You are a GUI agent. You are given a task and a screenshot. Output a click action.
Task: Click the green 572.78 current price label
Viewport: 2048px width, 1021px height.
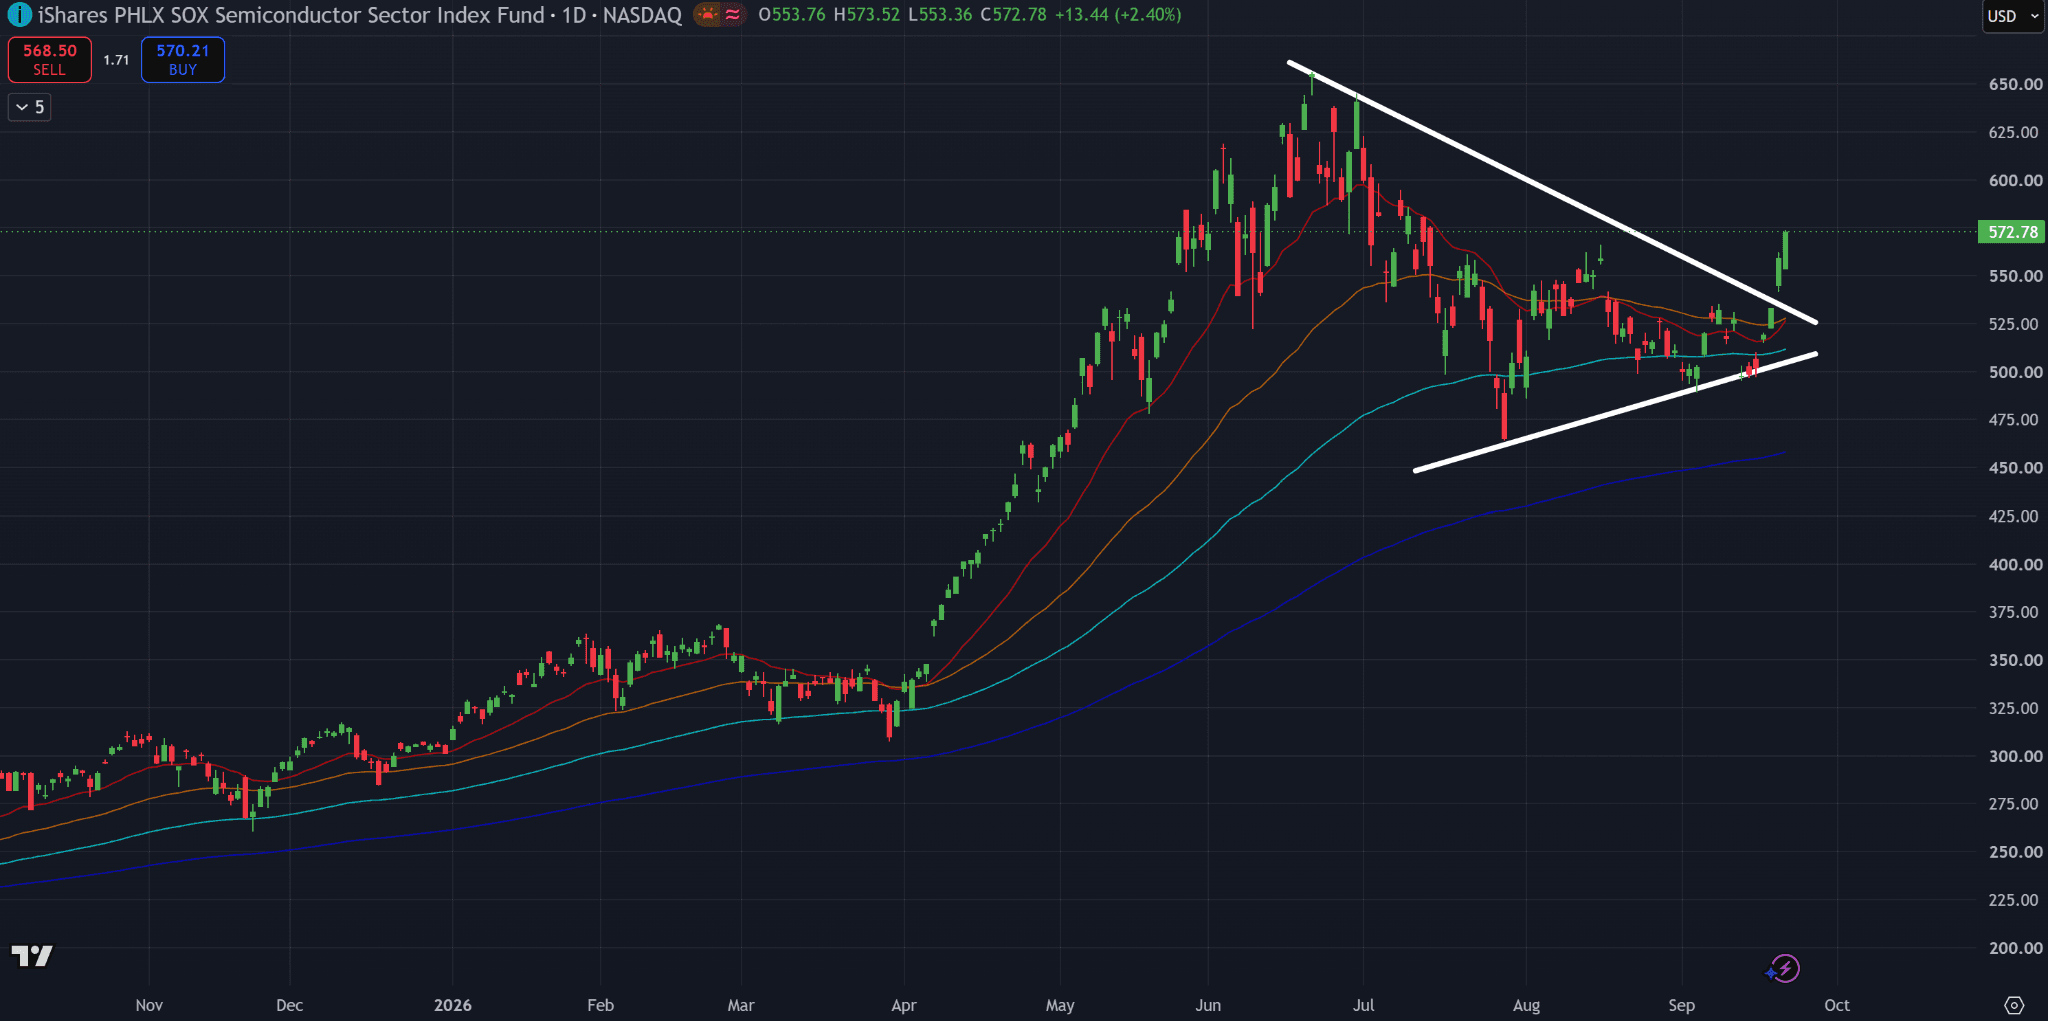[2012, 232]
